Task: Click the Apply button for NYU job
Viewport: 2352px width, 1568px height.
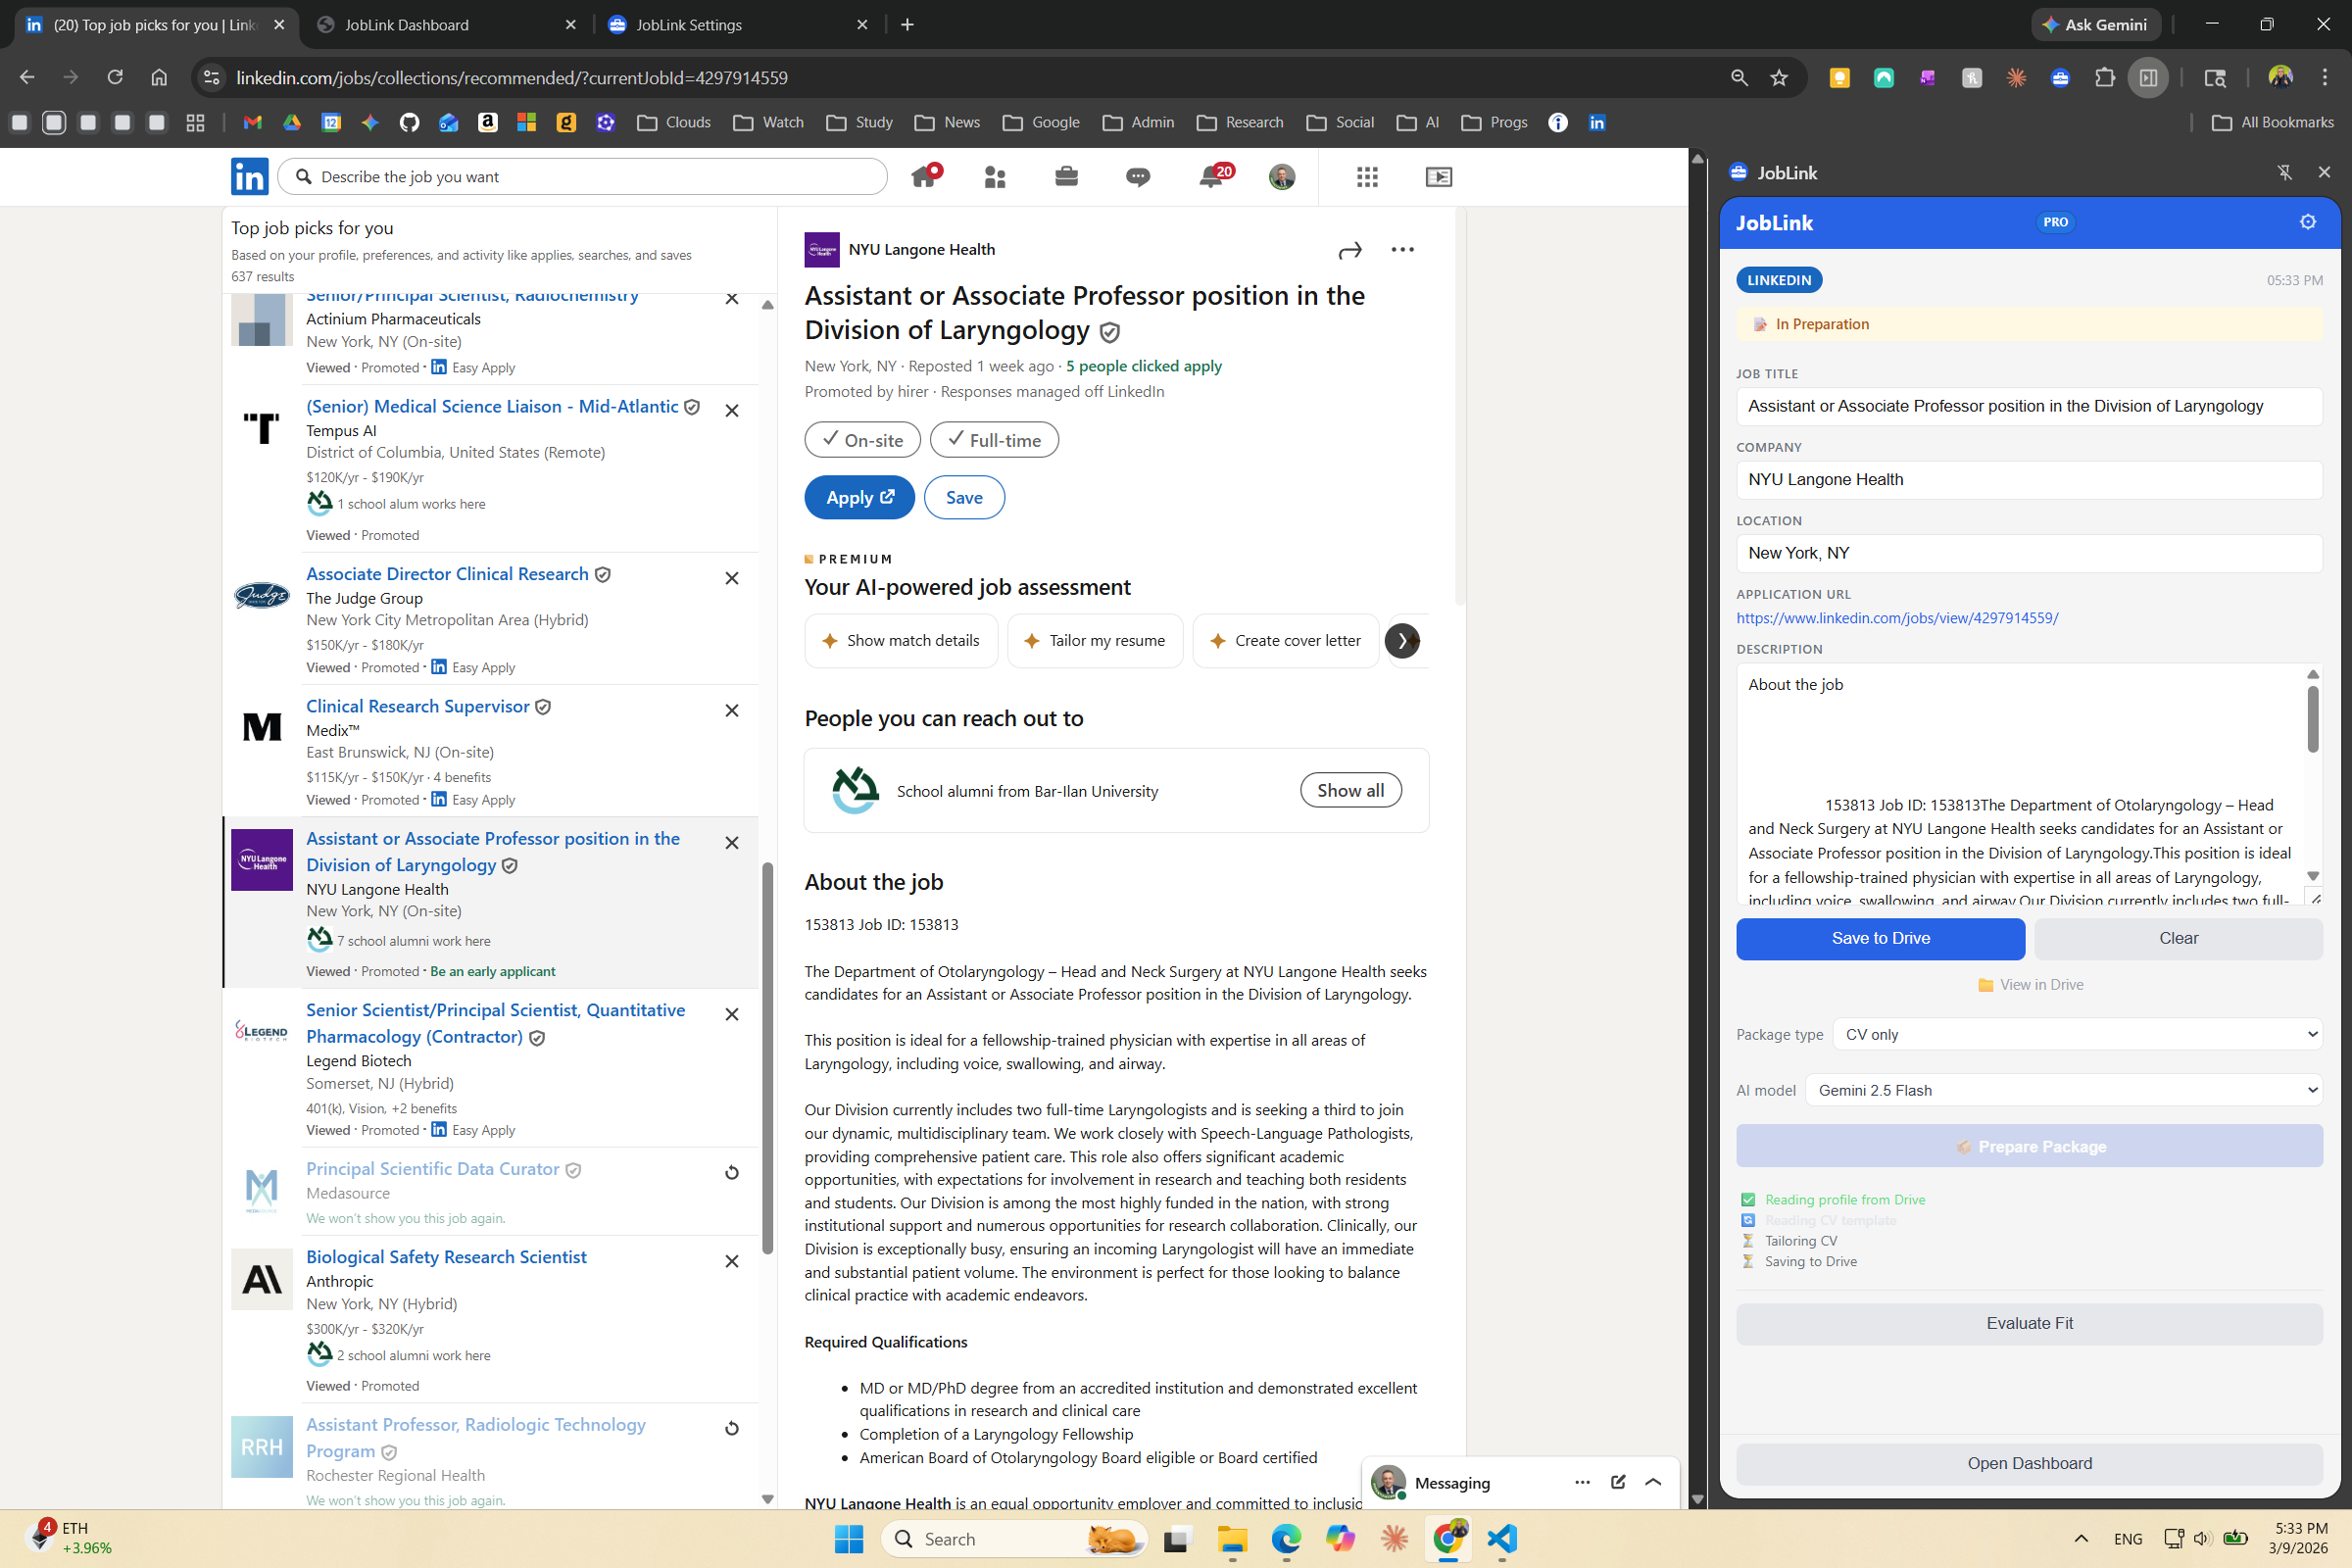Action: (x=859, y=498)
